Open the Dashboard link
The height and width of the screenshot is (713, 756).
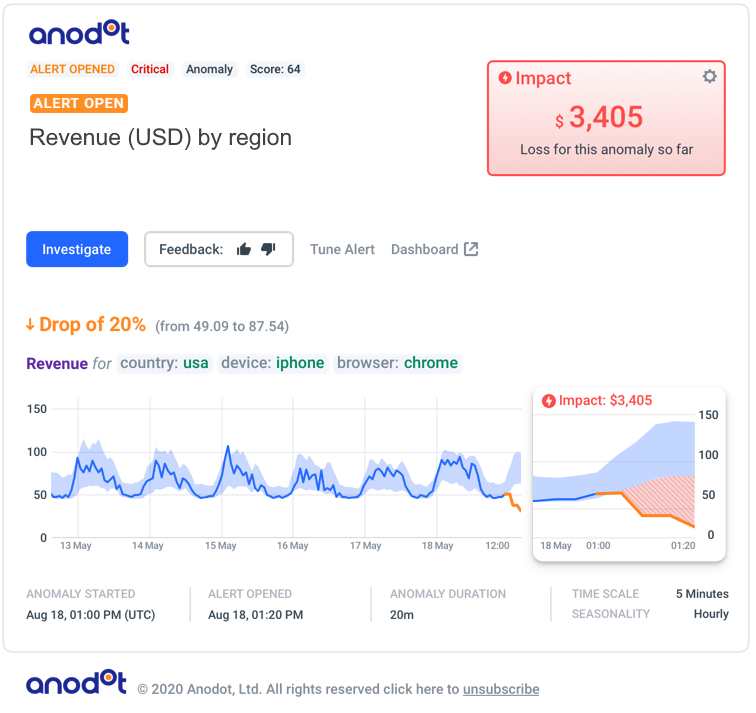click(x=424, y=249)
